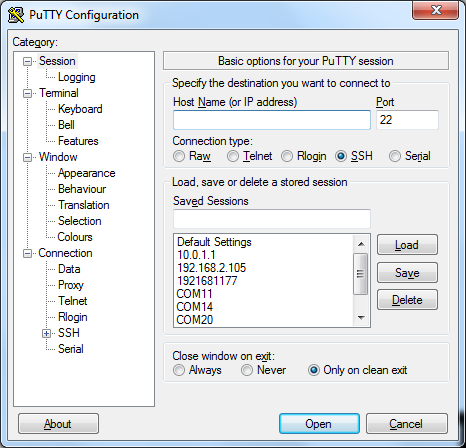
Task: Collapse the Connection category node
Action: coord(27,253)
